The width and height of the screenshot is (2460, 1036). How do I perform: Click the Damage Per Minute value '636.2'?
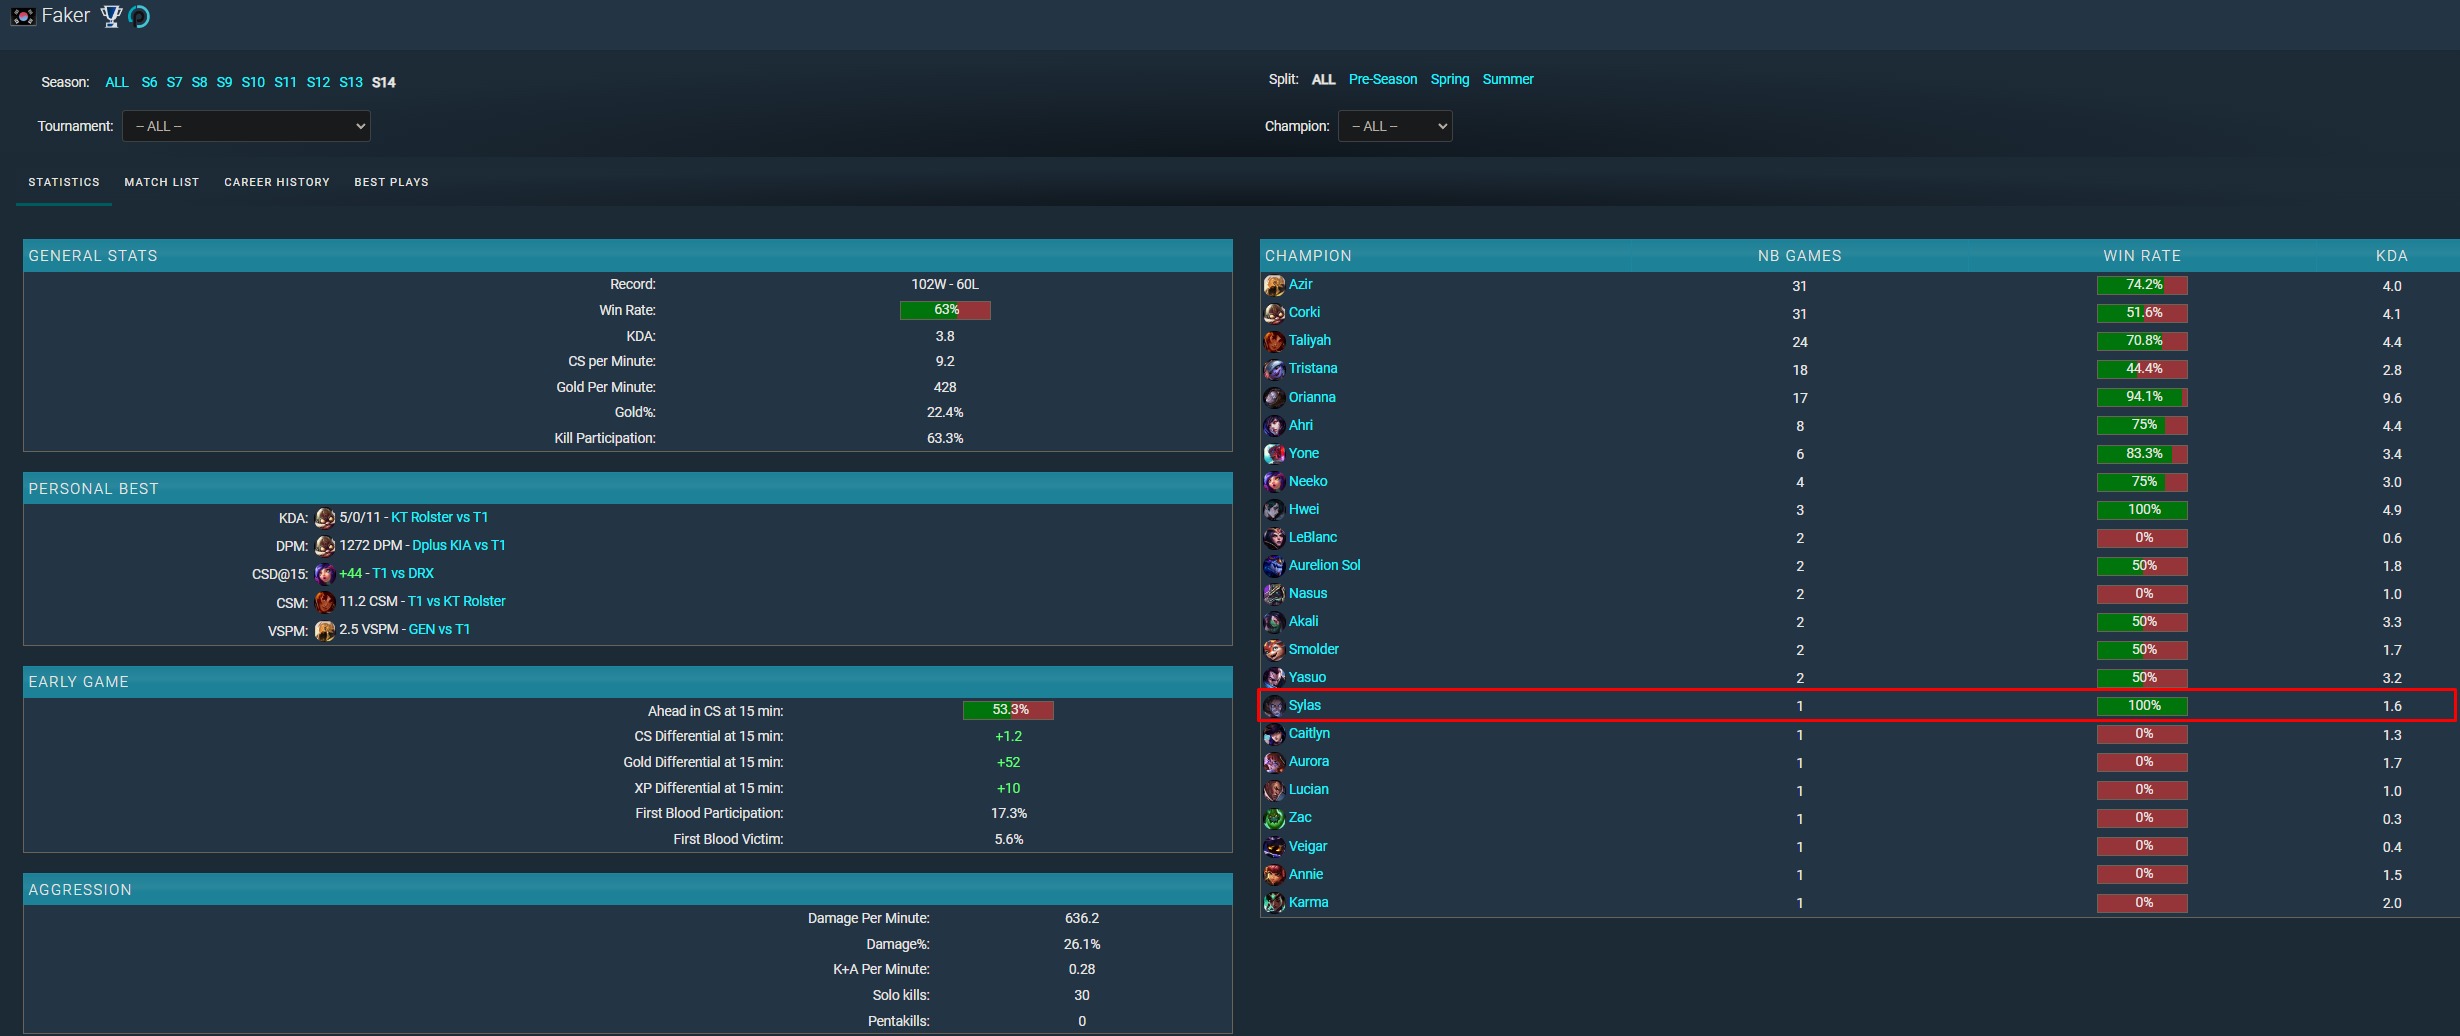1082,918
